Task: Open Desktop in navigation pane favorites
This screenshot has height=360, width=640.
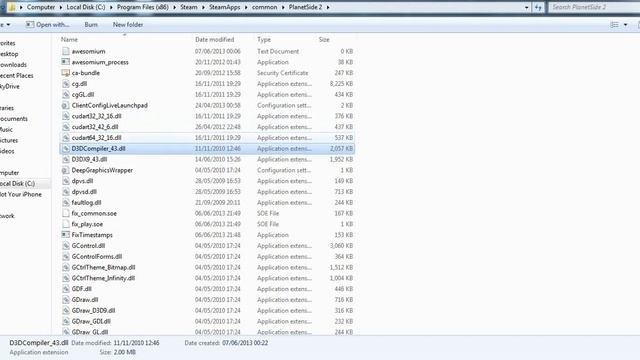Action: coord(9,54)
